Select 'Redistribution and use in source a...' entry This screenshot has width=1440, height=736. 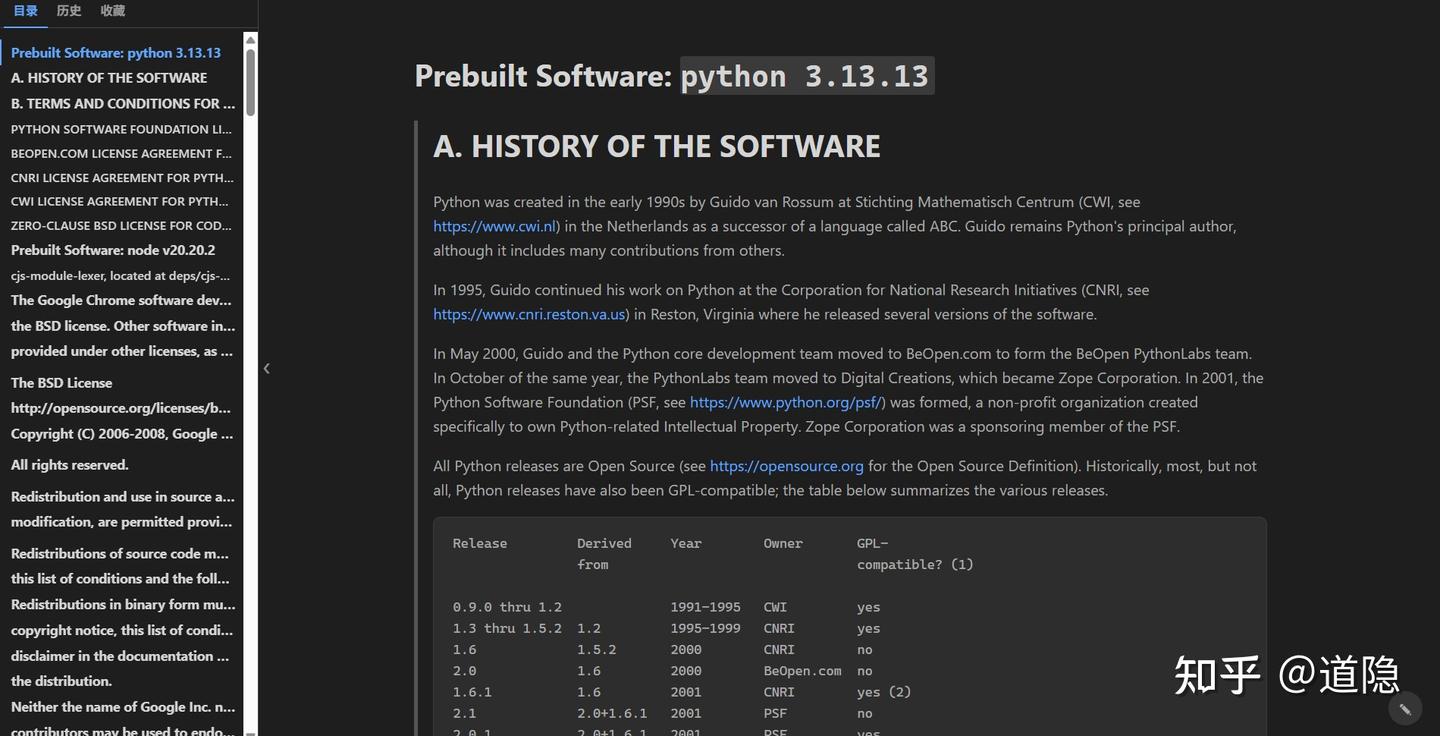(123, 497)
